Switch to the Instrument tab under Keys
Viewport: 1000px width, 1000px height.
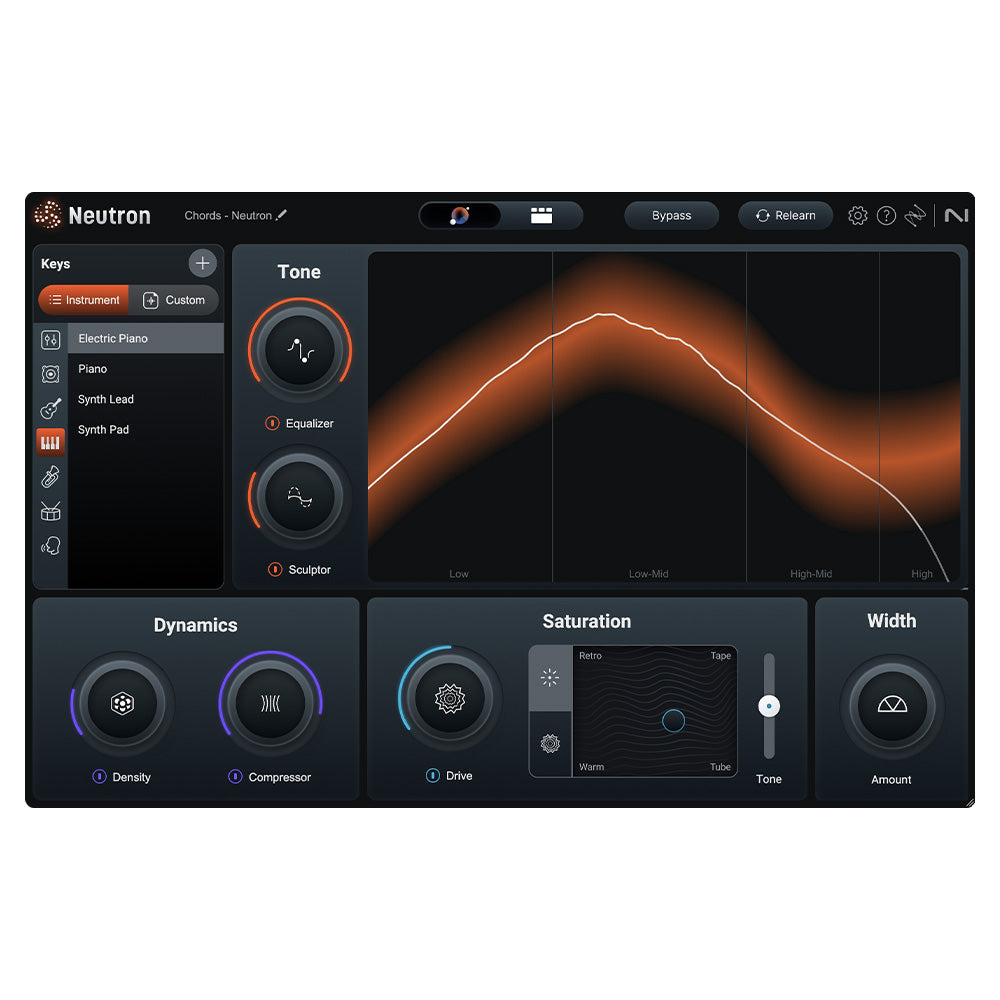click(x=84, y=300)
